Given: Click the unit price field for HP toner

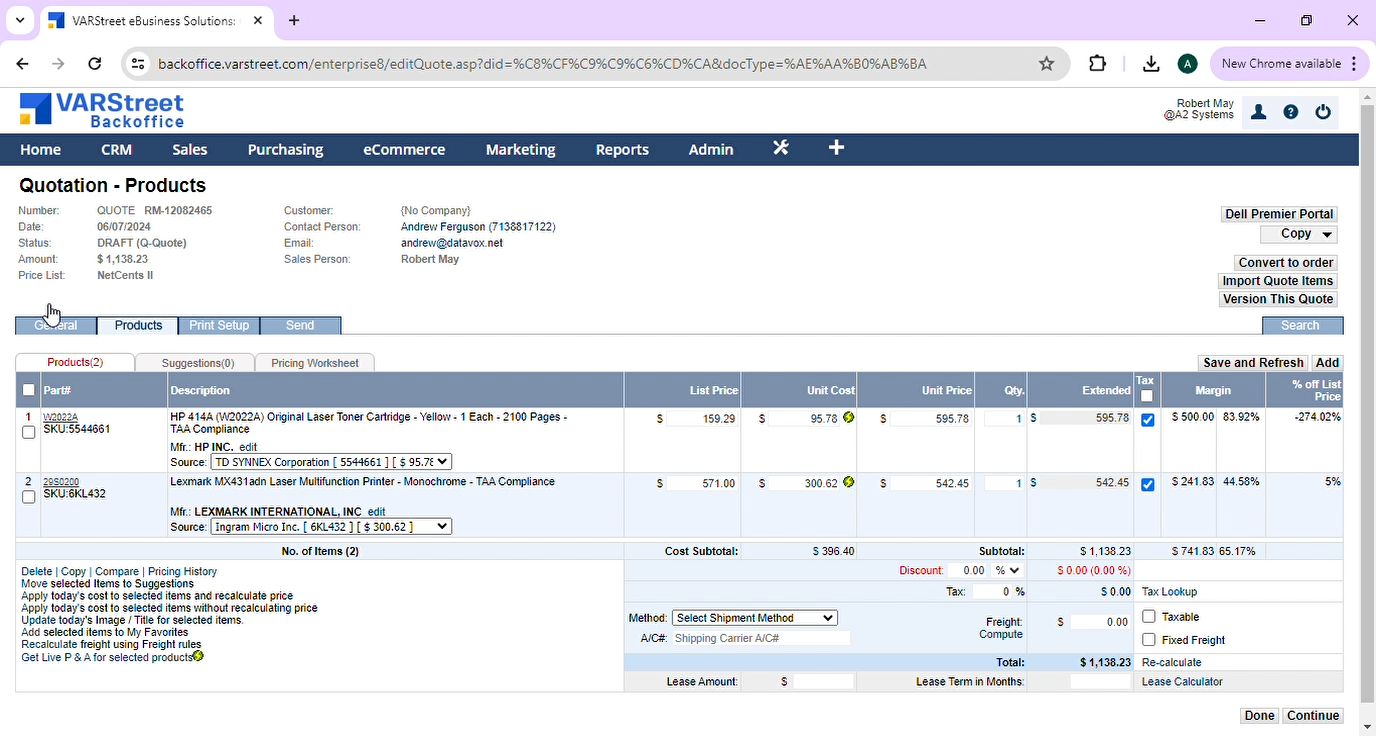Looking at the screenshot, I should (931, 419).
